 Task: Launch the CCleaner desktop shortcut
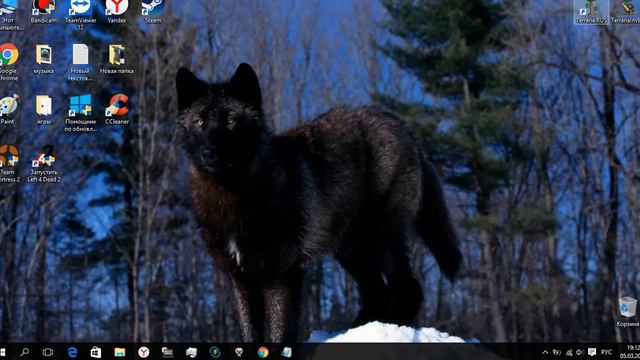[x=117, y=110]
